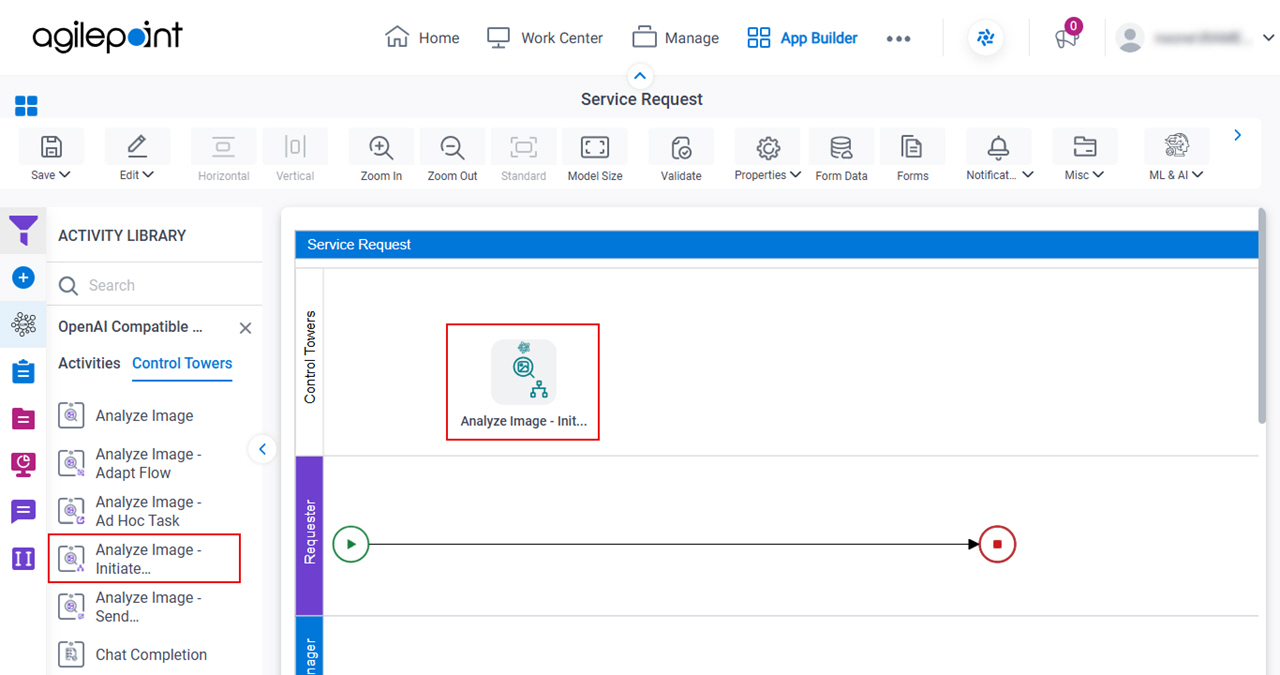Click the Zoom In magnifier icon
This screenshot has width=1280, height=675.
click(381, 147)
